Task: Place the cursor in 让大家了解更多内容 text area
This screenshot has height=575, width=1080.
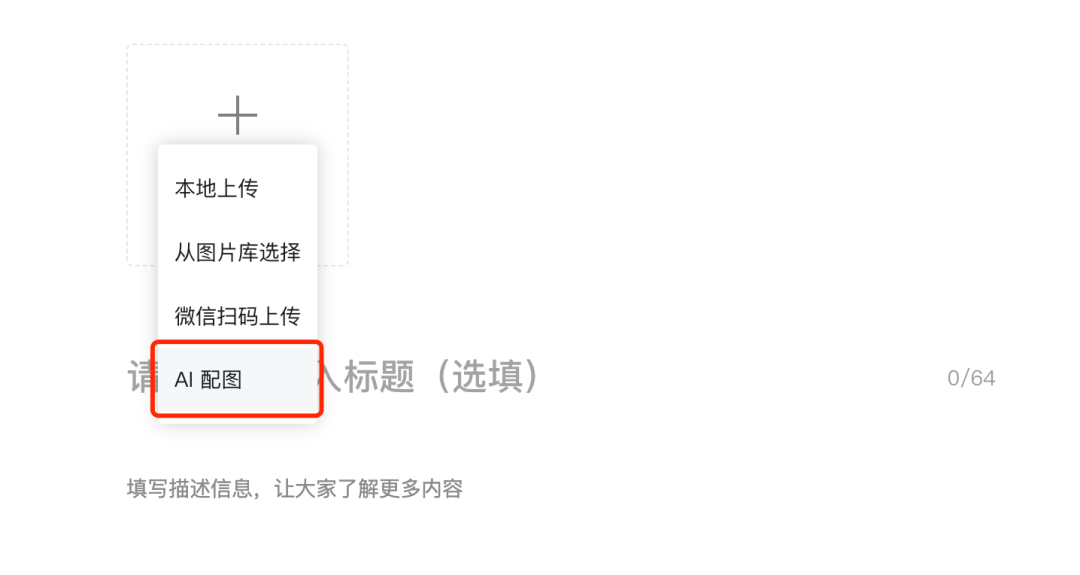Action: click(368, 489)
